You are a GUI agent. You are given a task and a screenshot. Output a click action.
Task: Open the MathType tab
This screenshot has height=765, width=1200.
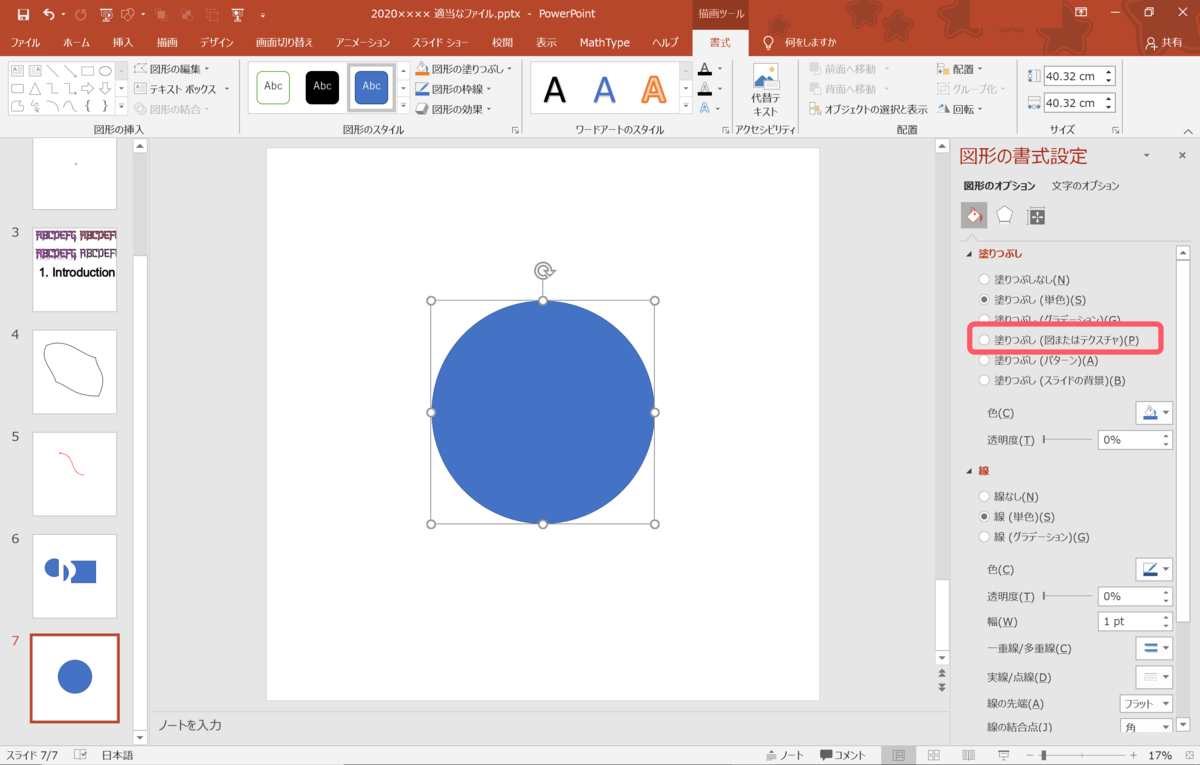[605, 43]
